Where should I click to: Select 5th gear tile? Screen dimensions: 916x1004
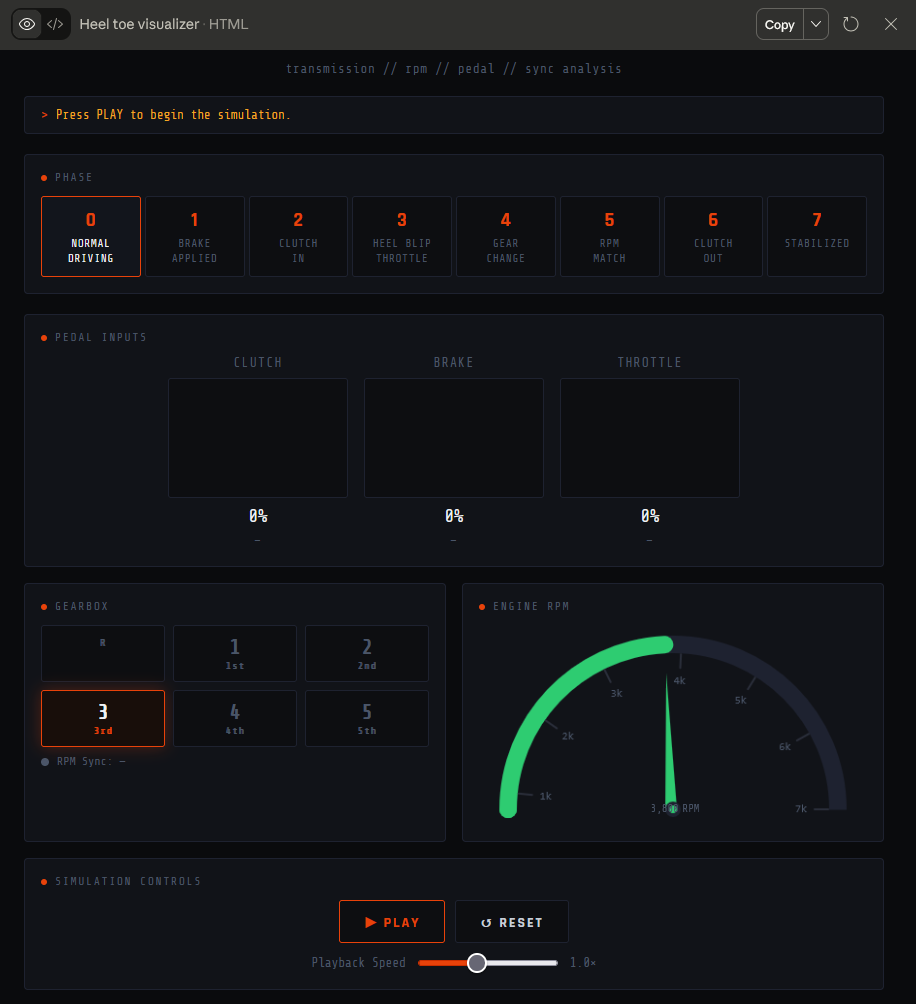367,718
